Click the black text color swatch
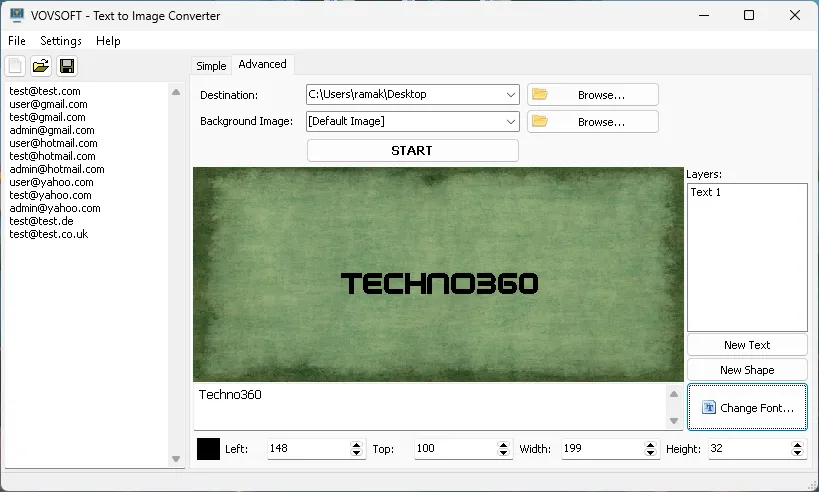Image resolution: width=819 pixels, height=492 pixels. (208, 449)
